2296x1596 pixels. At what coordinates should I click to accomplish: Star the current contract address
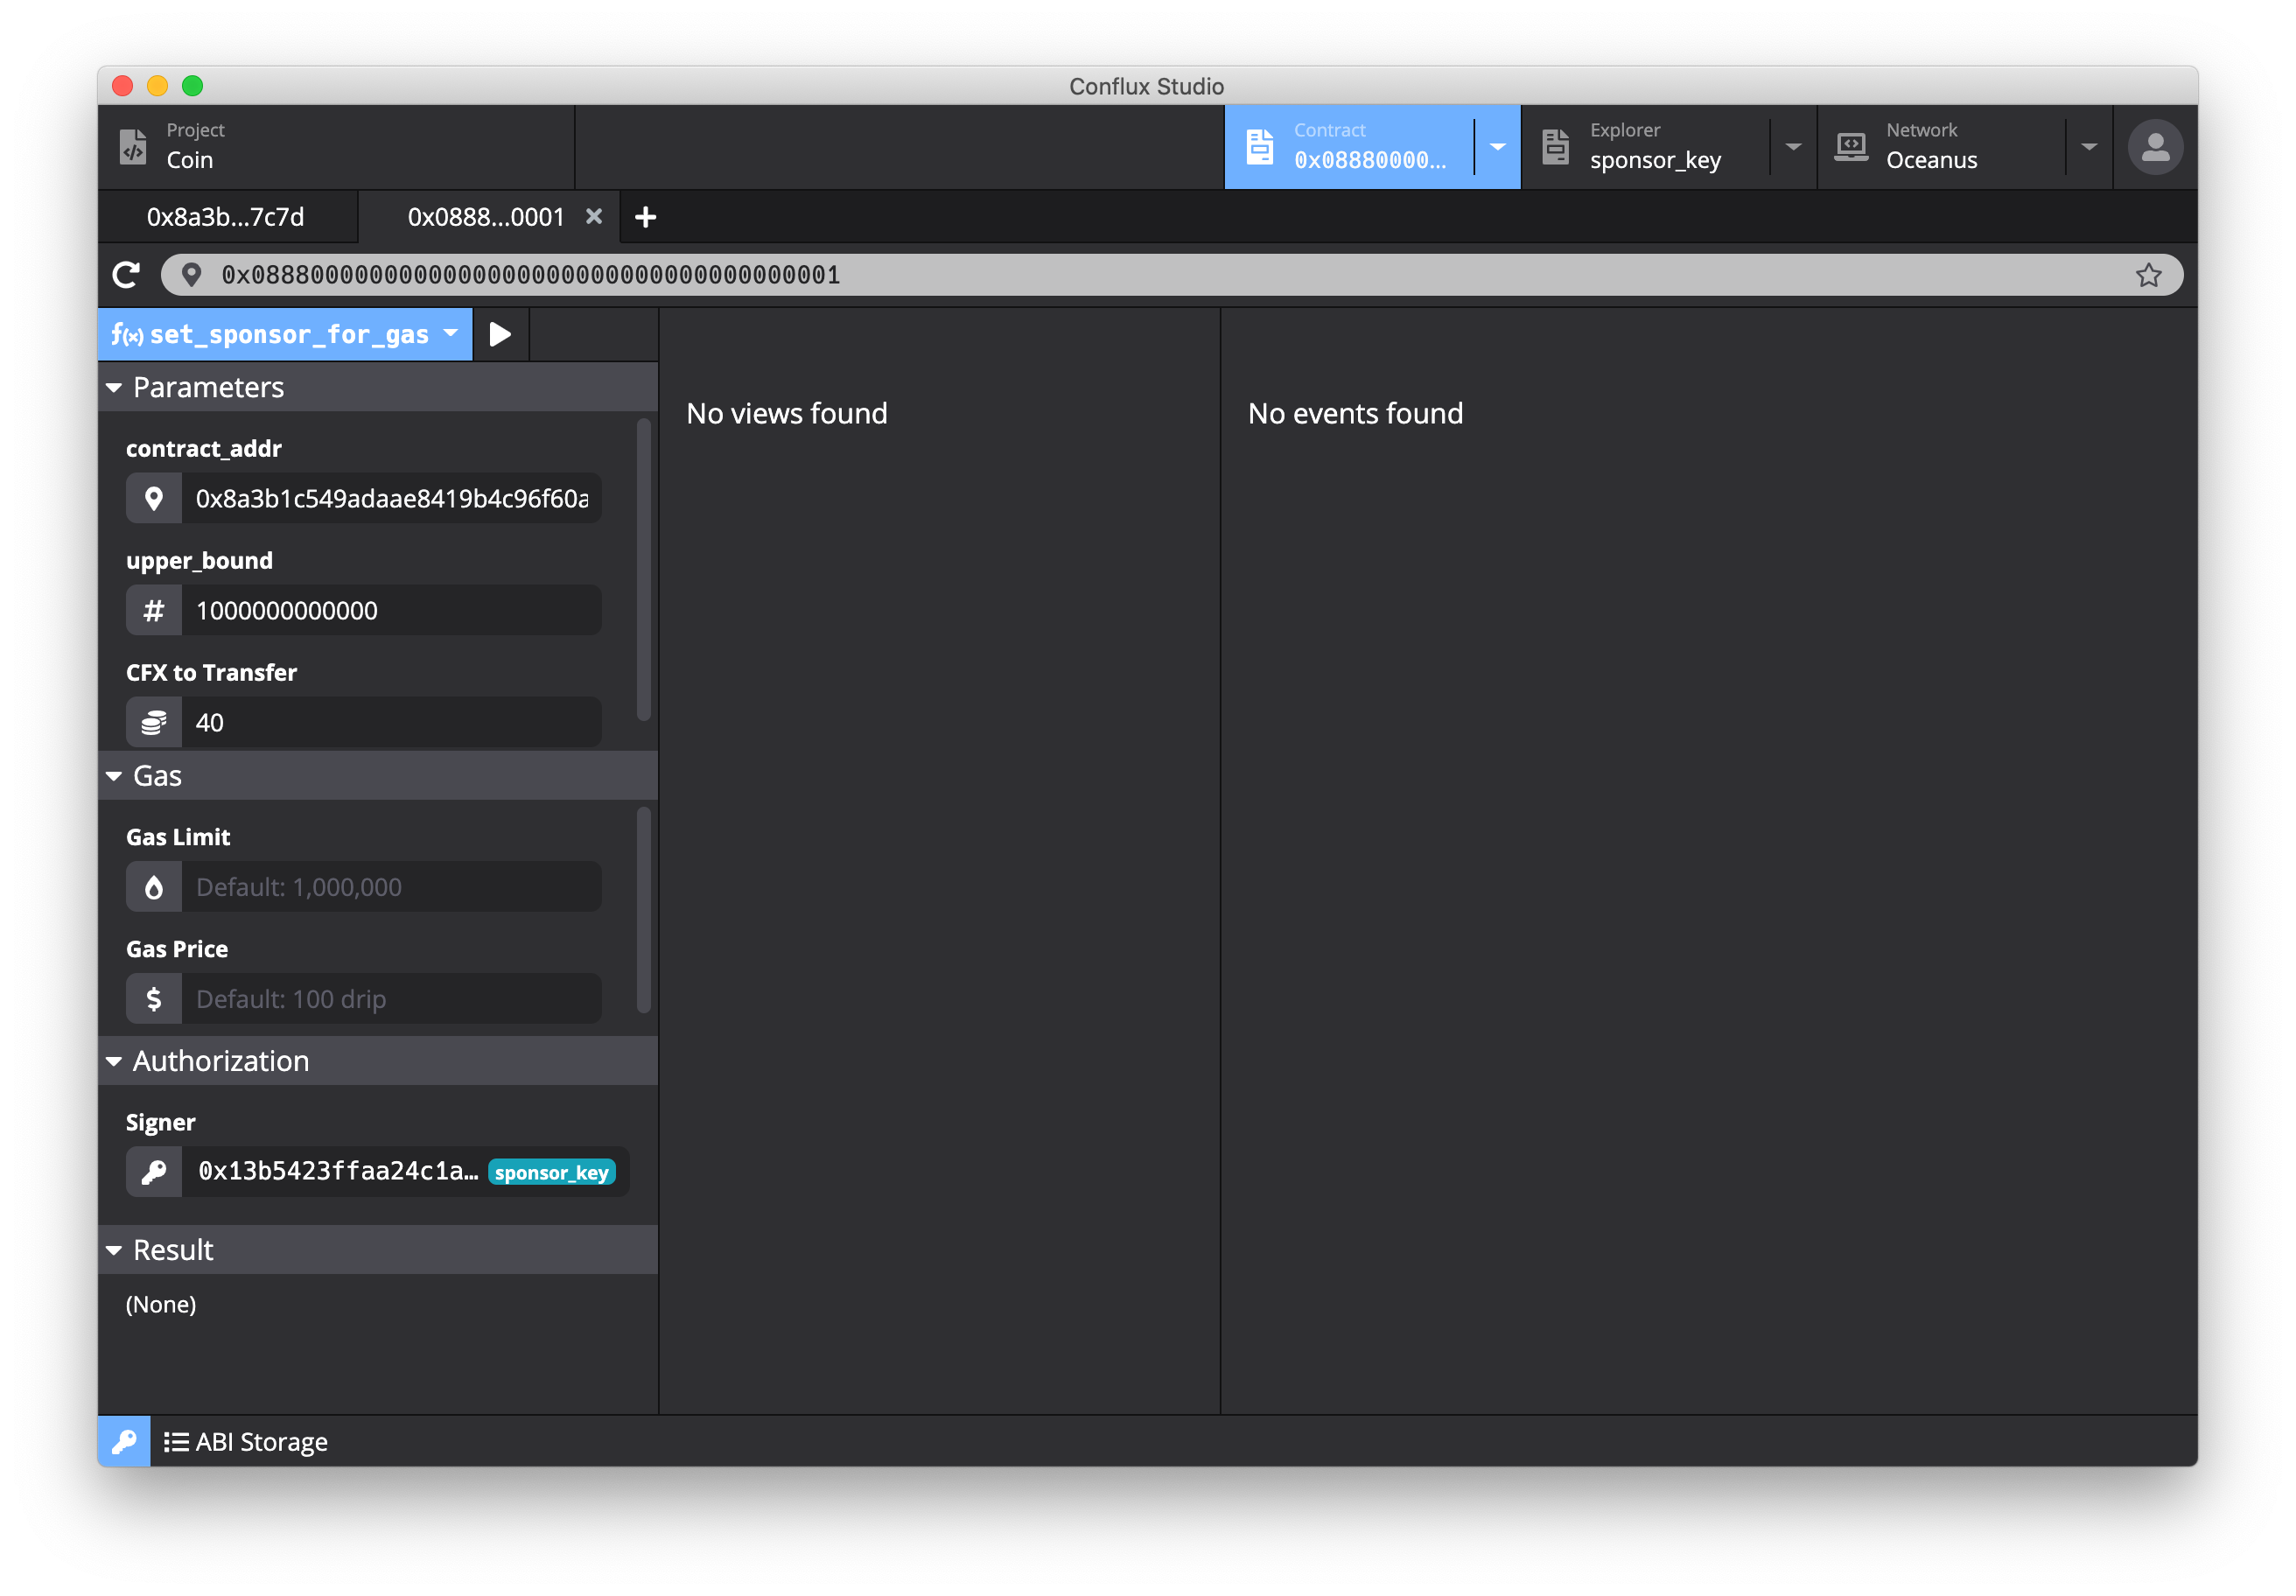(x=2148, y=275)
